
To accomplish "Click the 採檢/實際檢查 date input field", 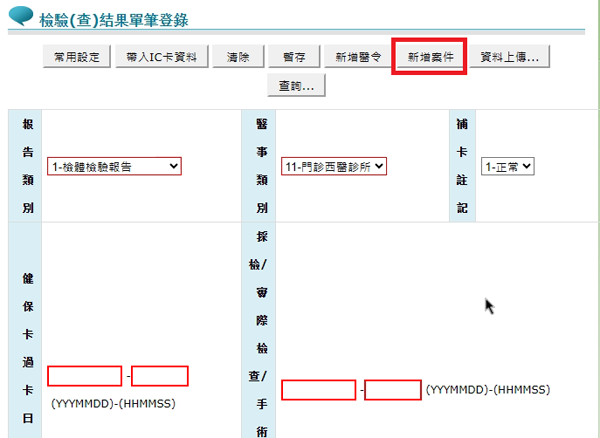I will coord(318,390).
